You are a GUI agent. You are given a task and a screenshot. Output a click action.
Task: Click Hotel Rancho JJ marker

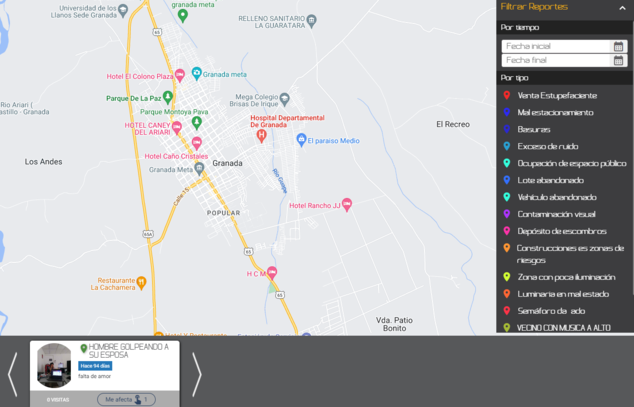(x=347, y=205)
